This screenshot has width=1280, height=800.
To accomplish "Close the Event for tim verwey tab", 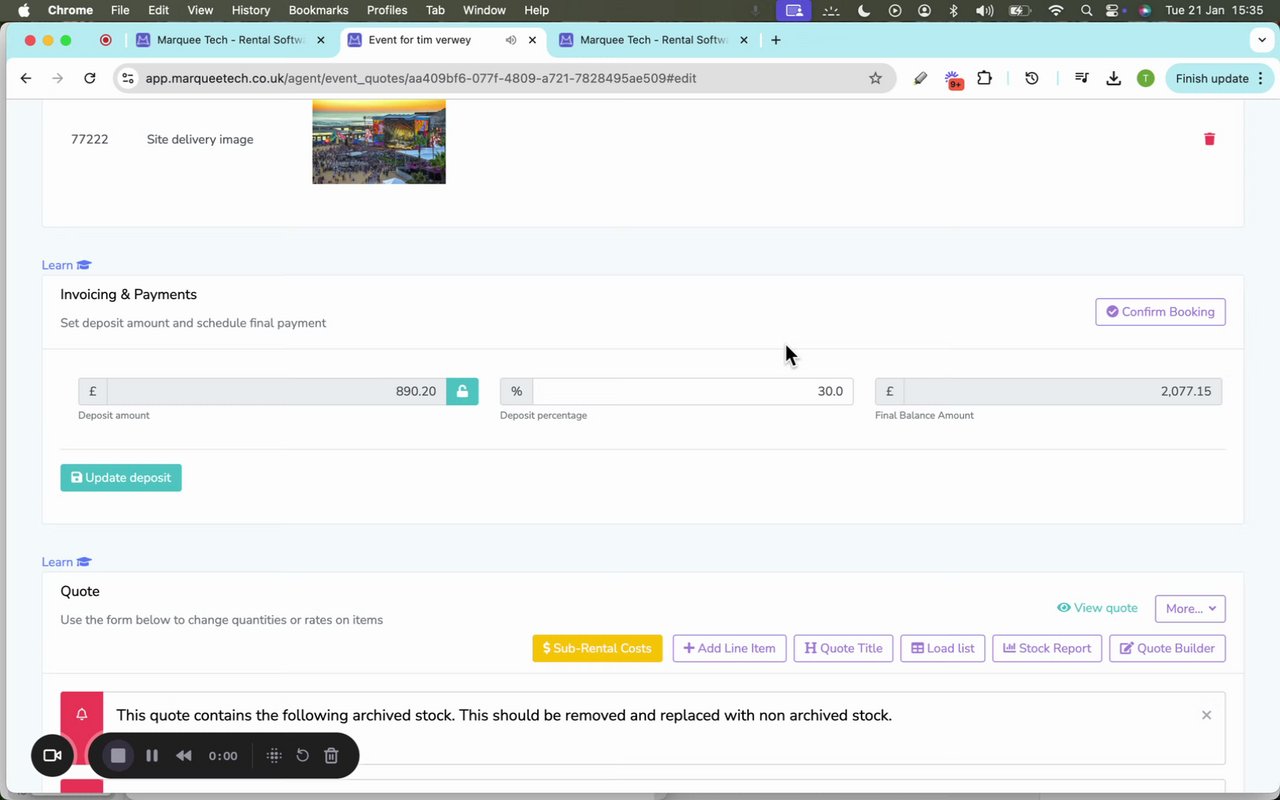I will (x=532, y=40).
